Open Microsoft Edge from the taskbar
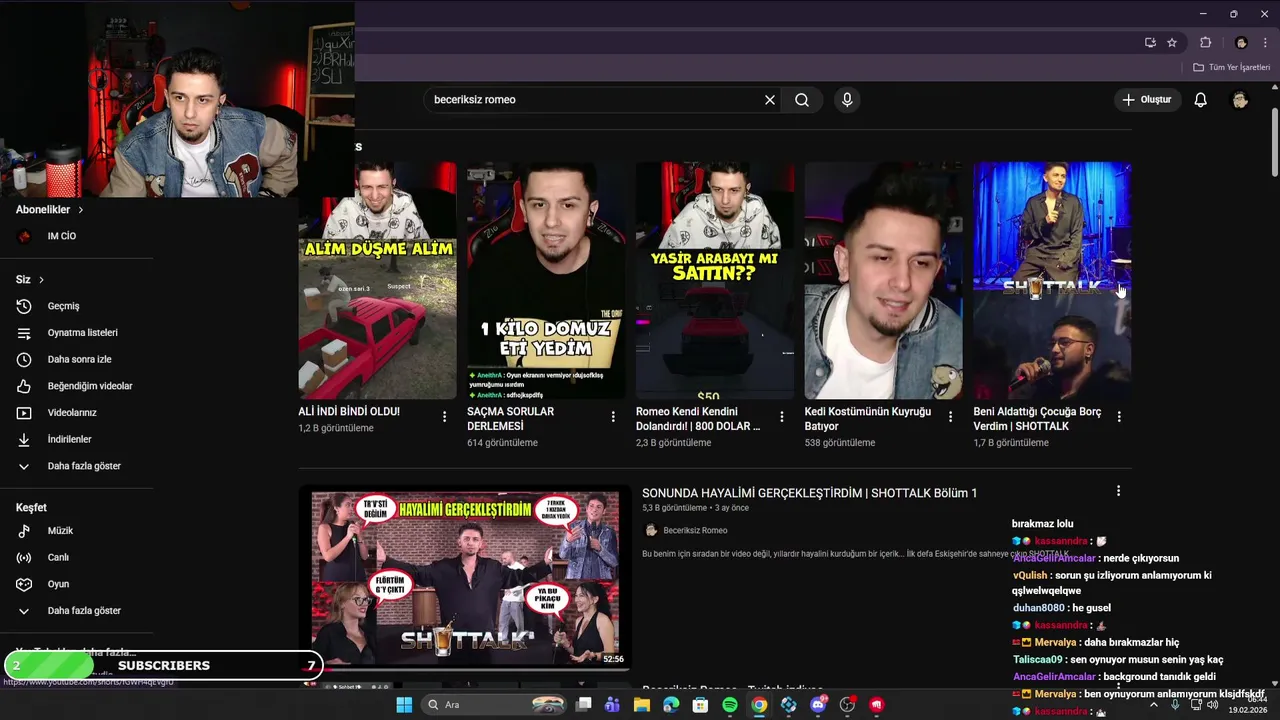The image size is (1280, 720). tap(671, 705)
